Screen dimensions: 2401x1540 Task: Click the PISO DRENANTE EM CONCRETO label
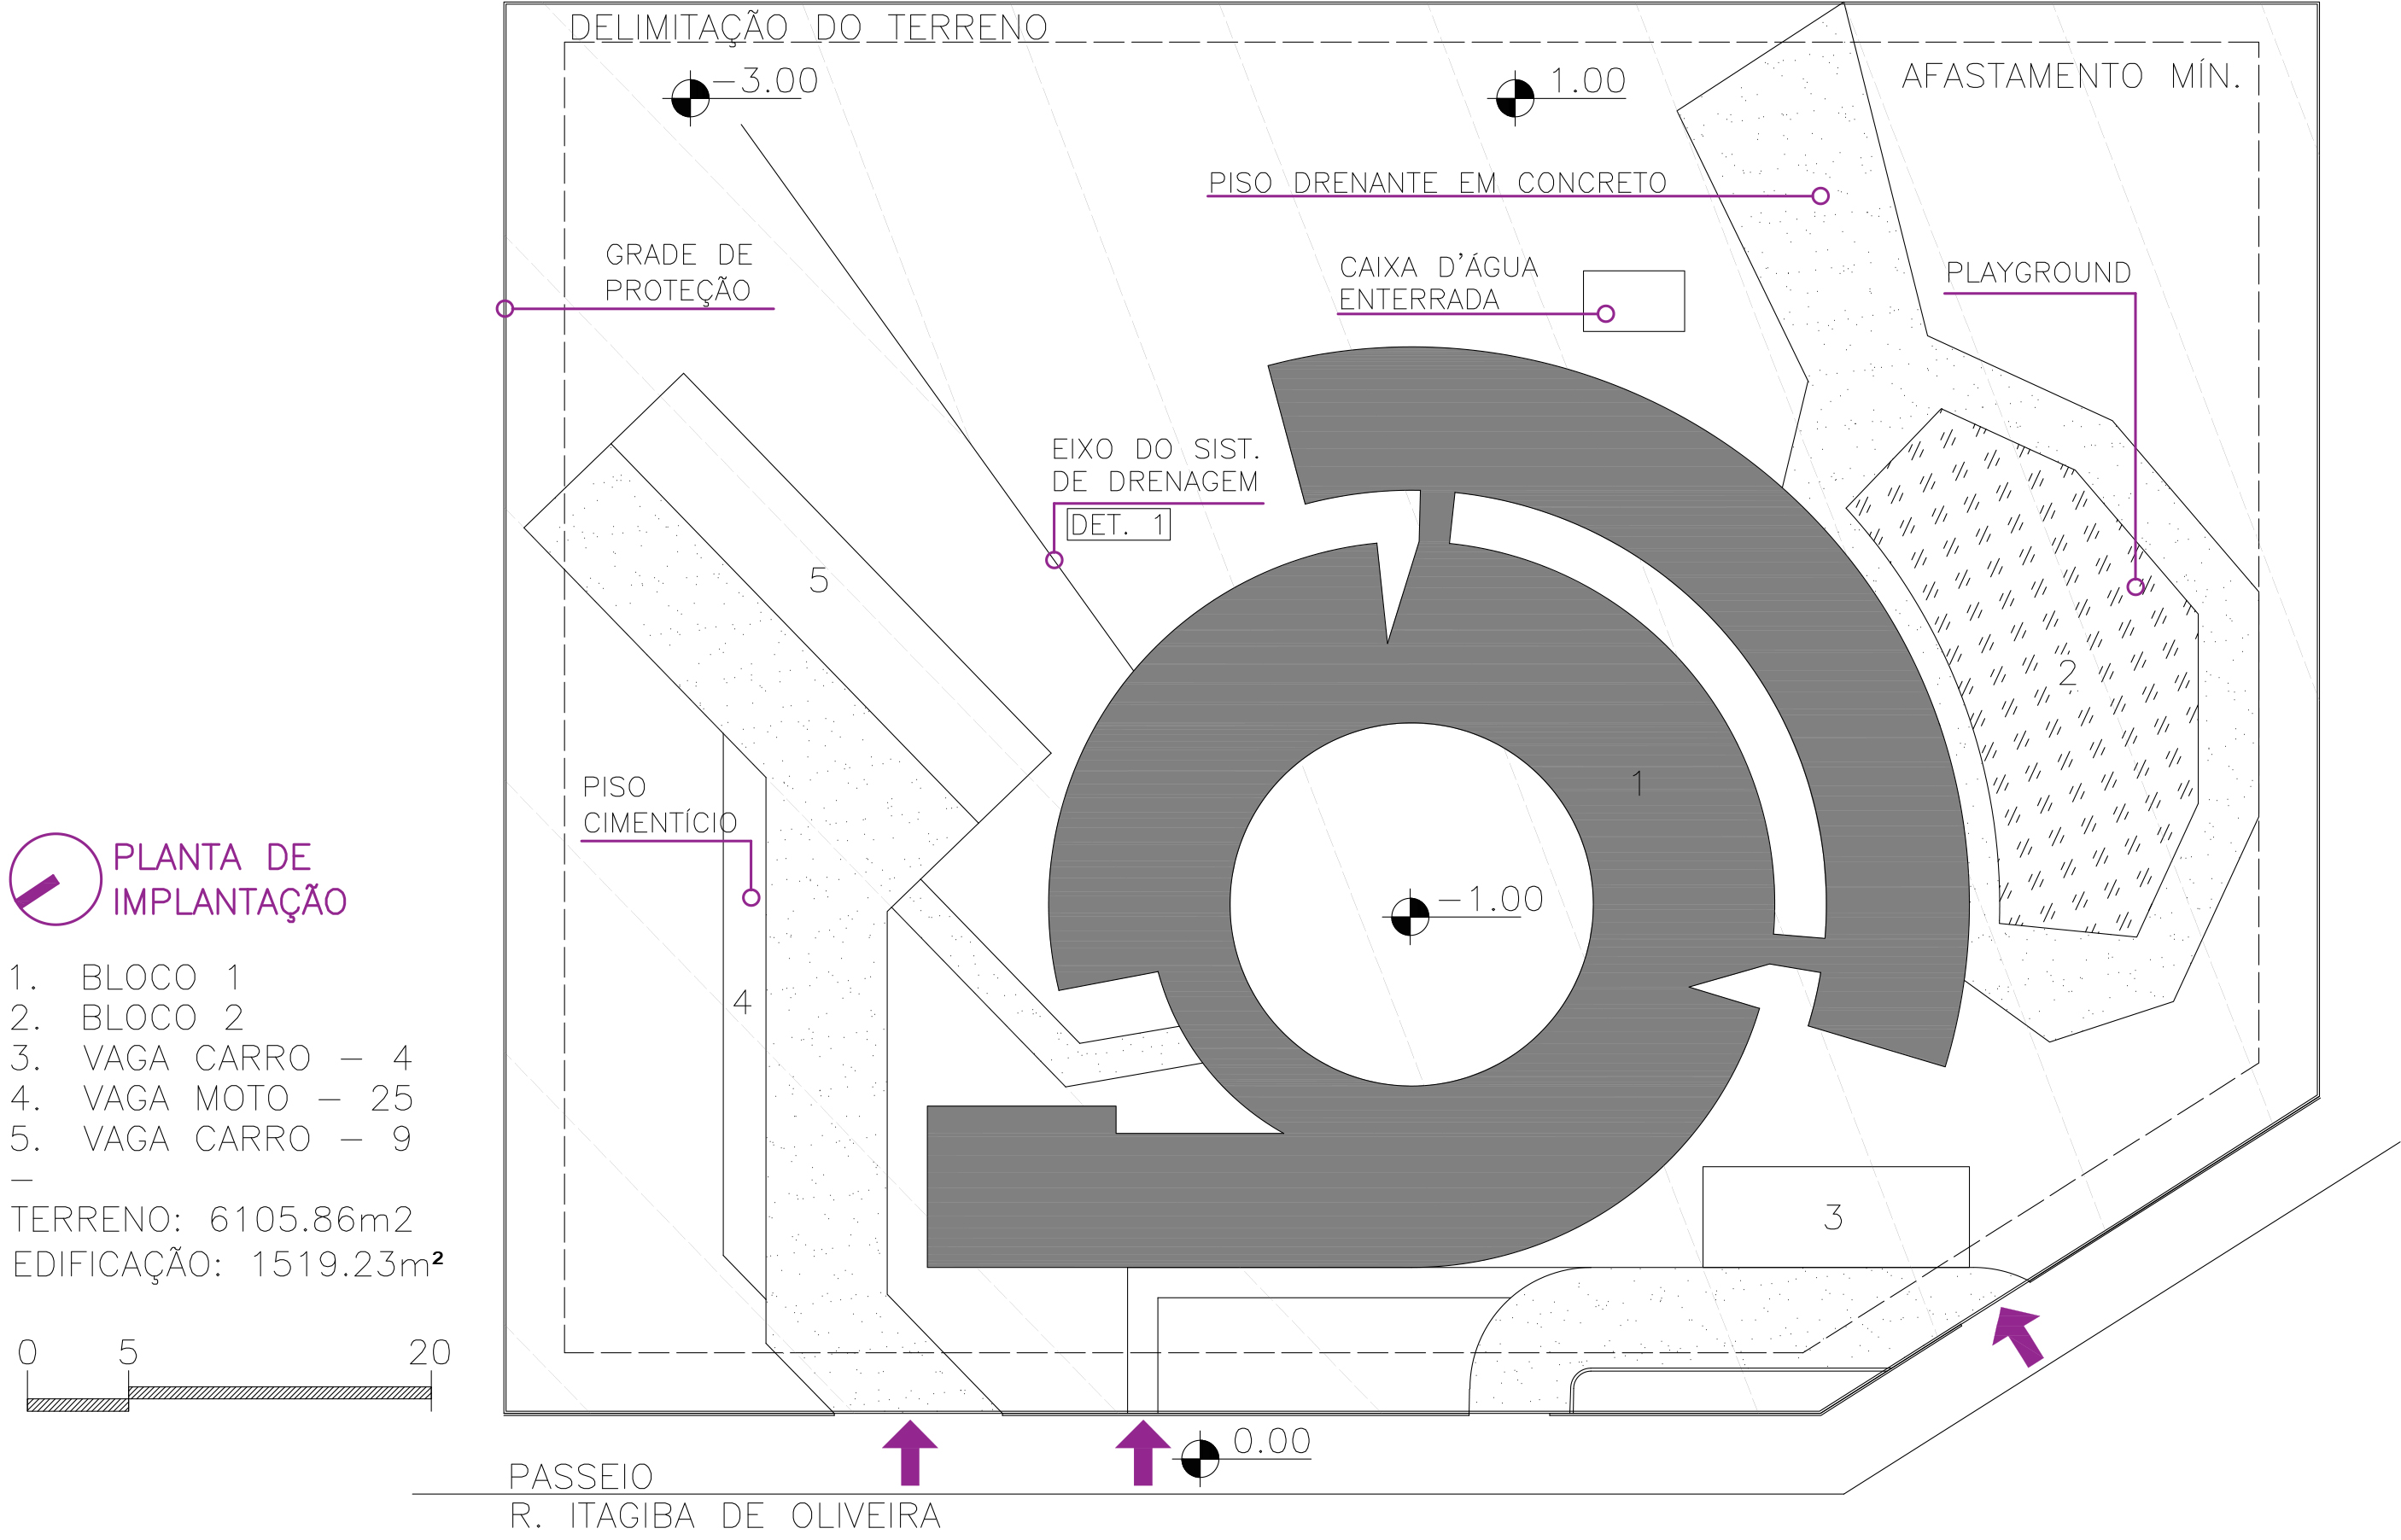click(1437, 183)
